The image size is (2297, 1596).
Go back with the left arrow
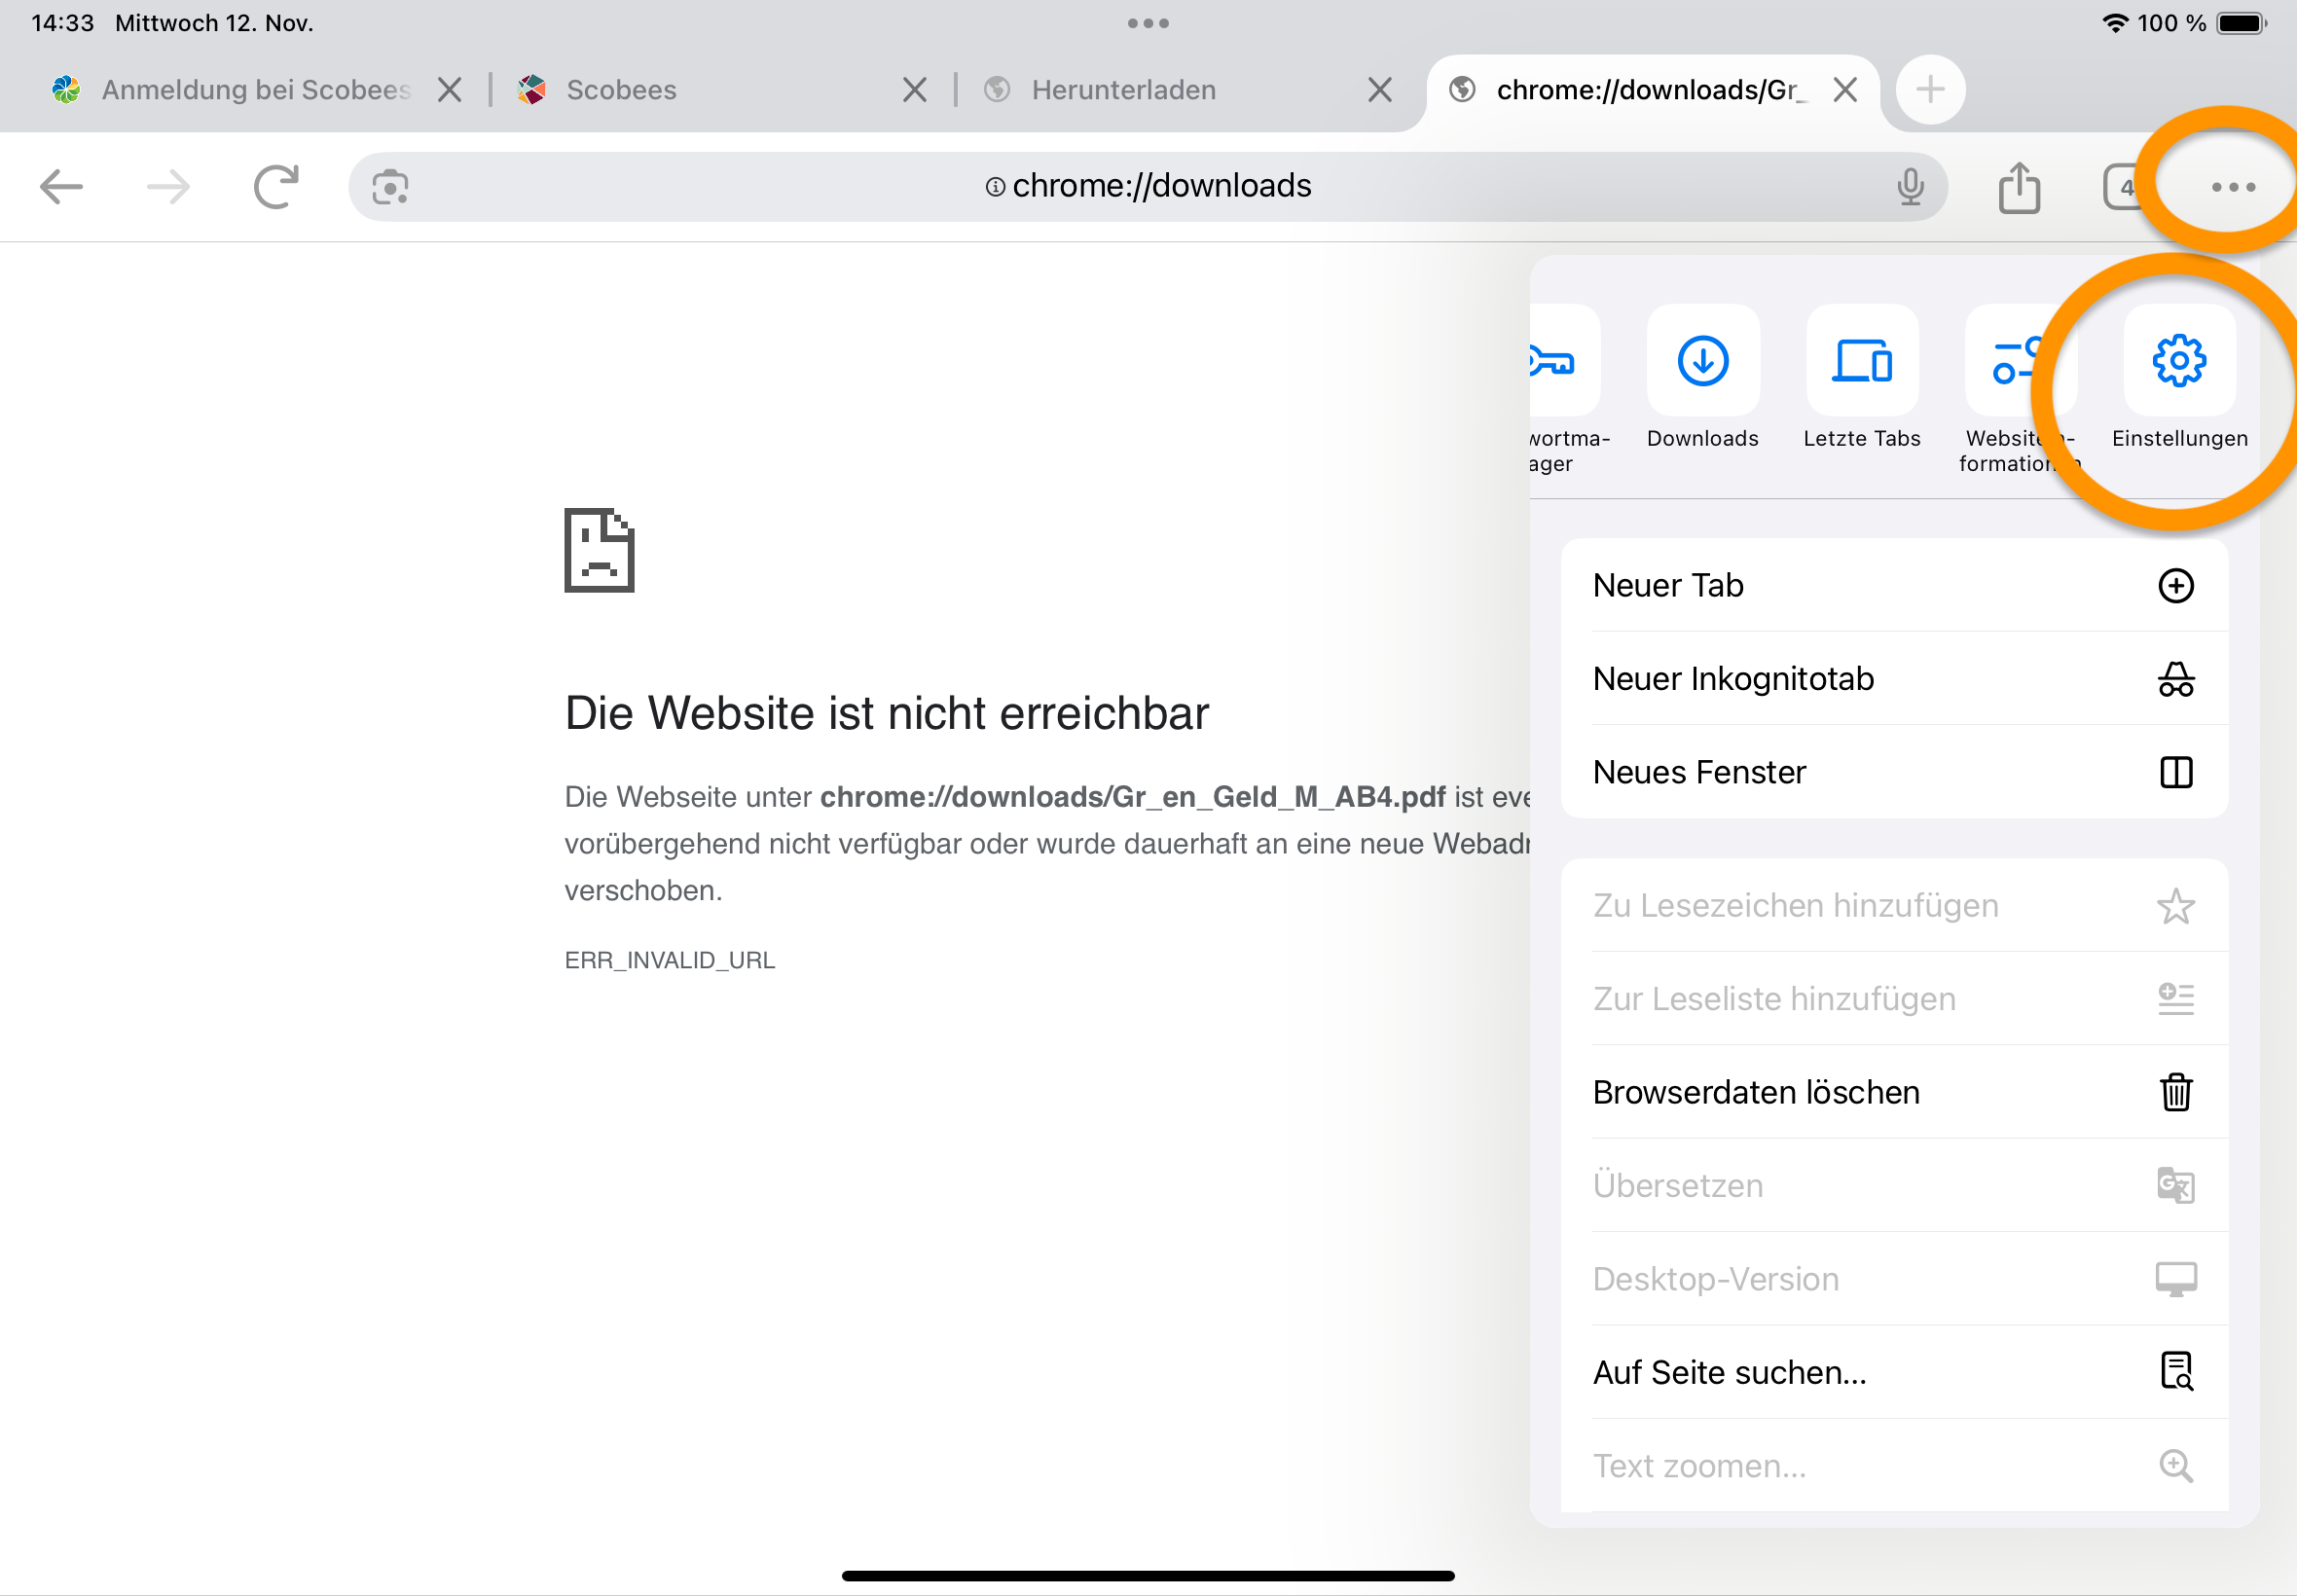(x=61, y=187)
